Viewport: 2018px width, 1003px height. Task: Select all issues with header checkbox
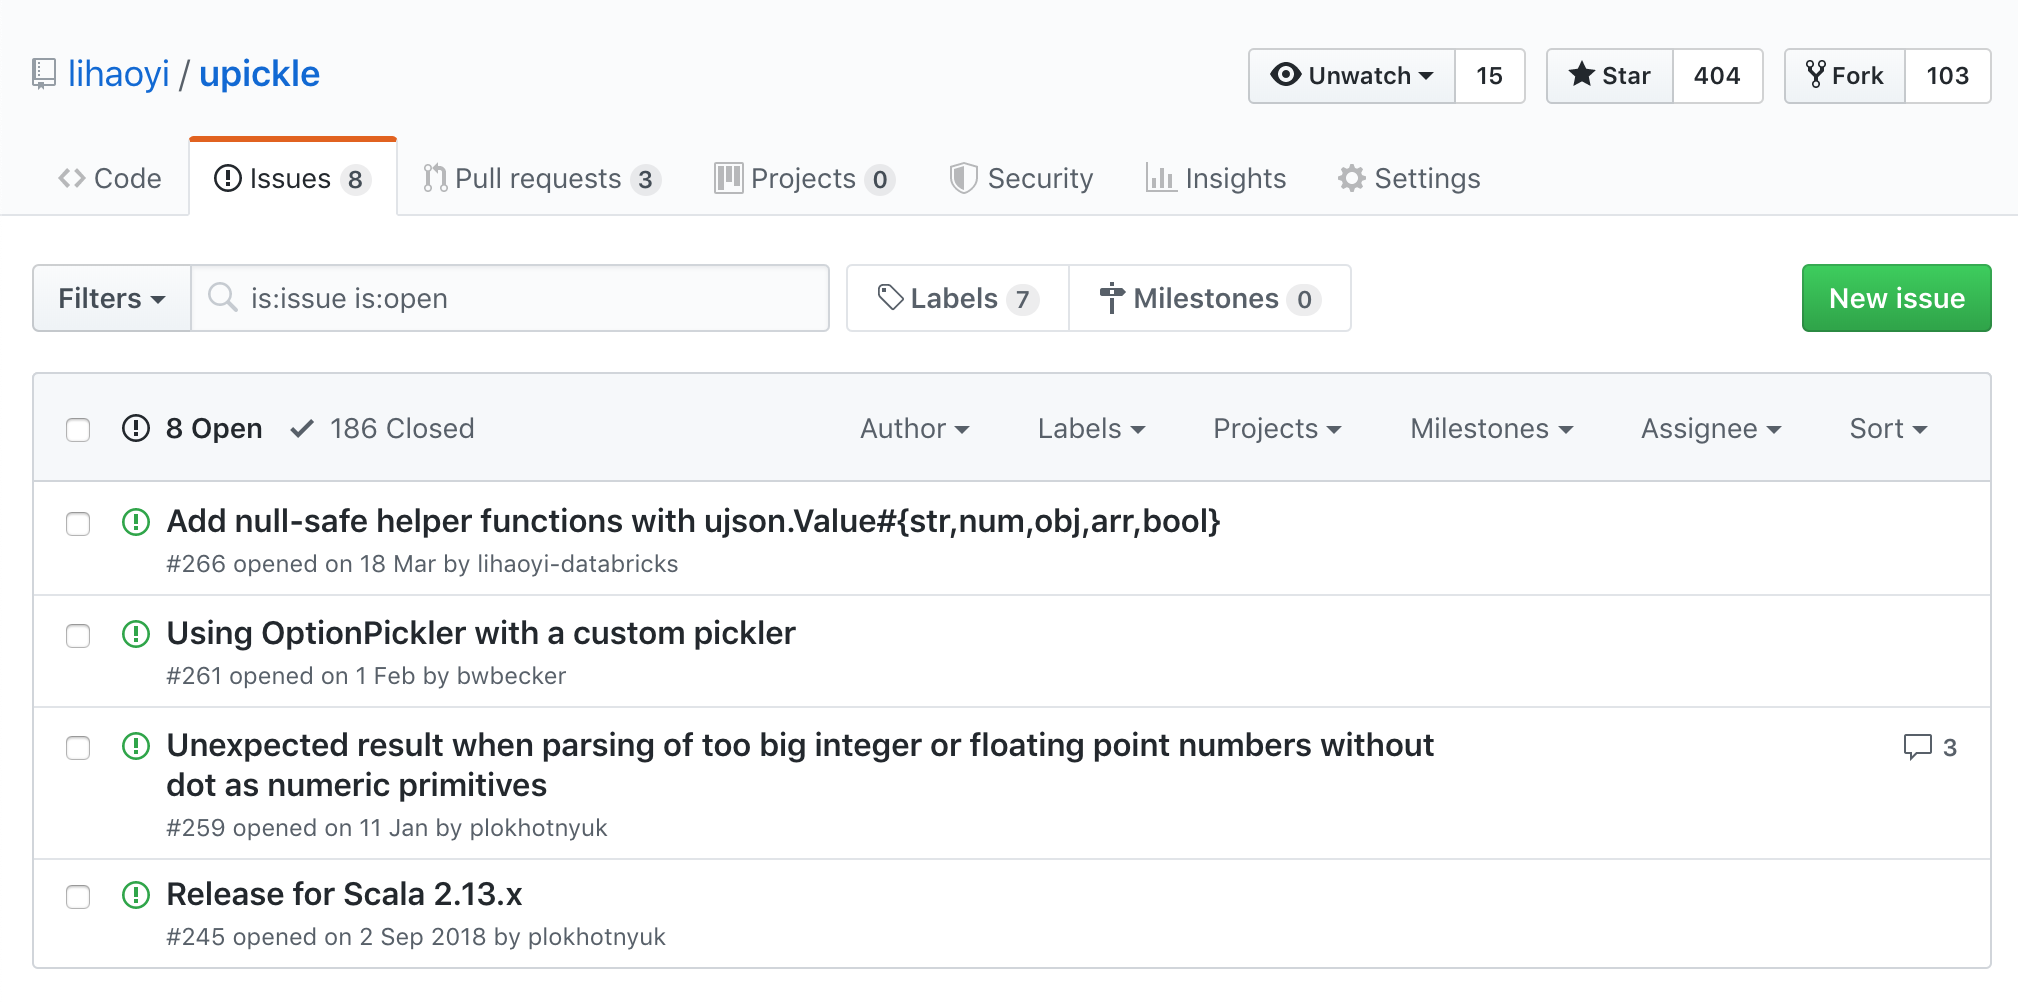pyautogui.click(x=78, y=430)
